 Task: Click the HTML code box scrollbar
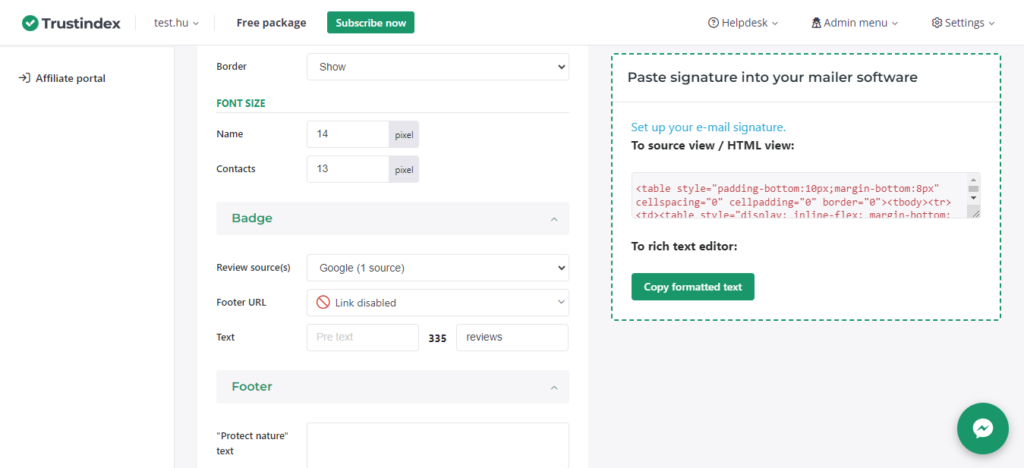click(x=972, y=195)
